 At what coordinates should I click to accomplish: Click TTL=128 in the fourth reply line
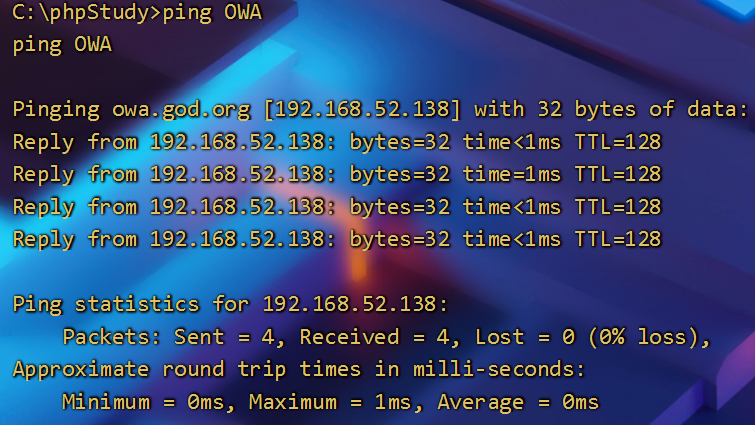(x=618, y=239)
